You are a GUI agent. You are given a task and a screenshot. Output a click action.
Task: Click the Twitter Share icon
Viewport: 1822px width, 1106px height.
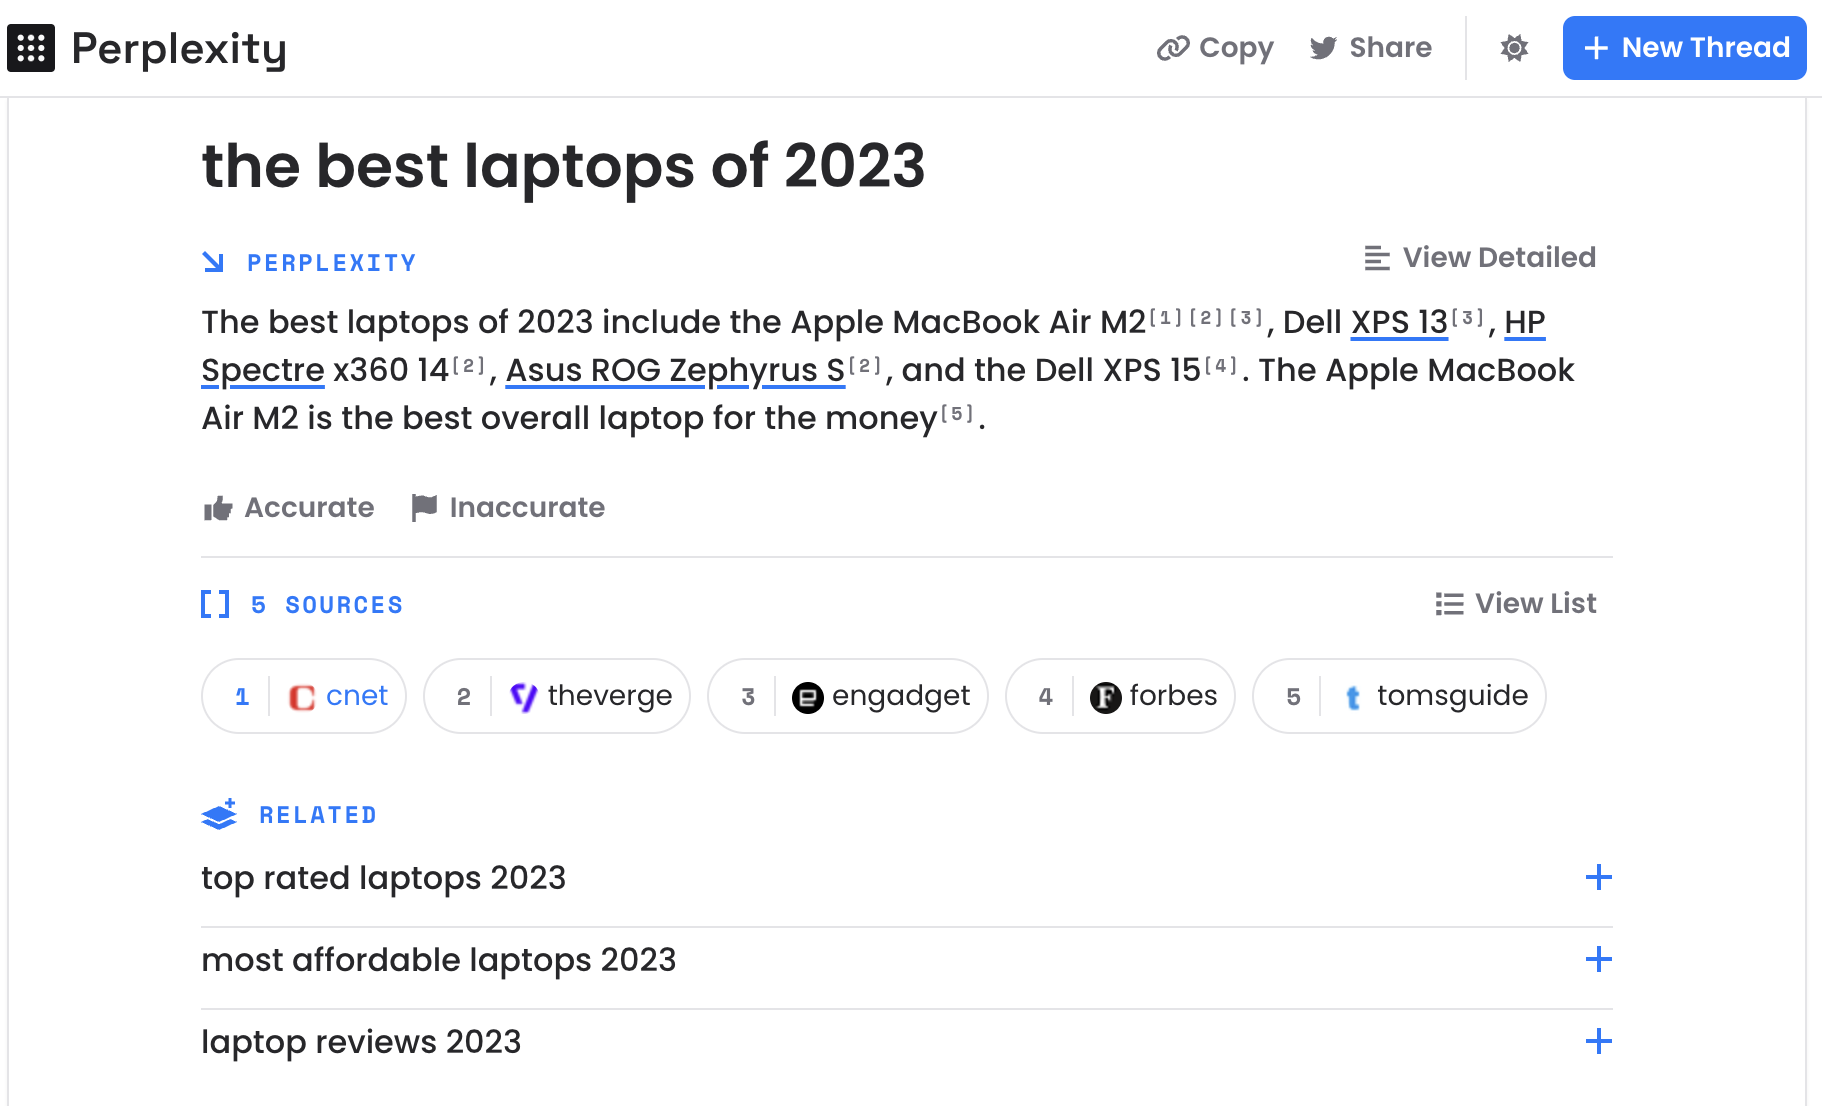coord(1322,47)
